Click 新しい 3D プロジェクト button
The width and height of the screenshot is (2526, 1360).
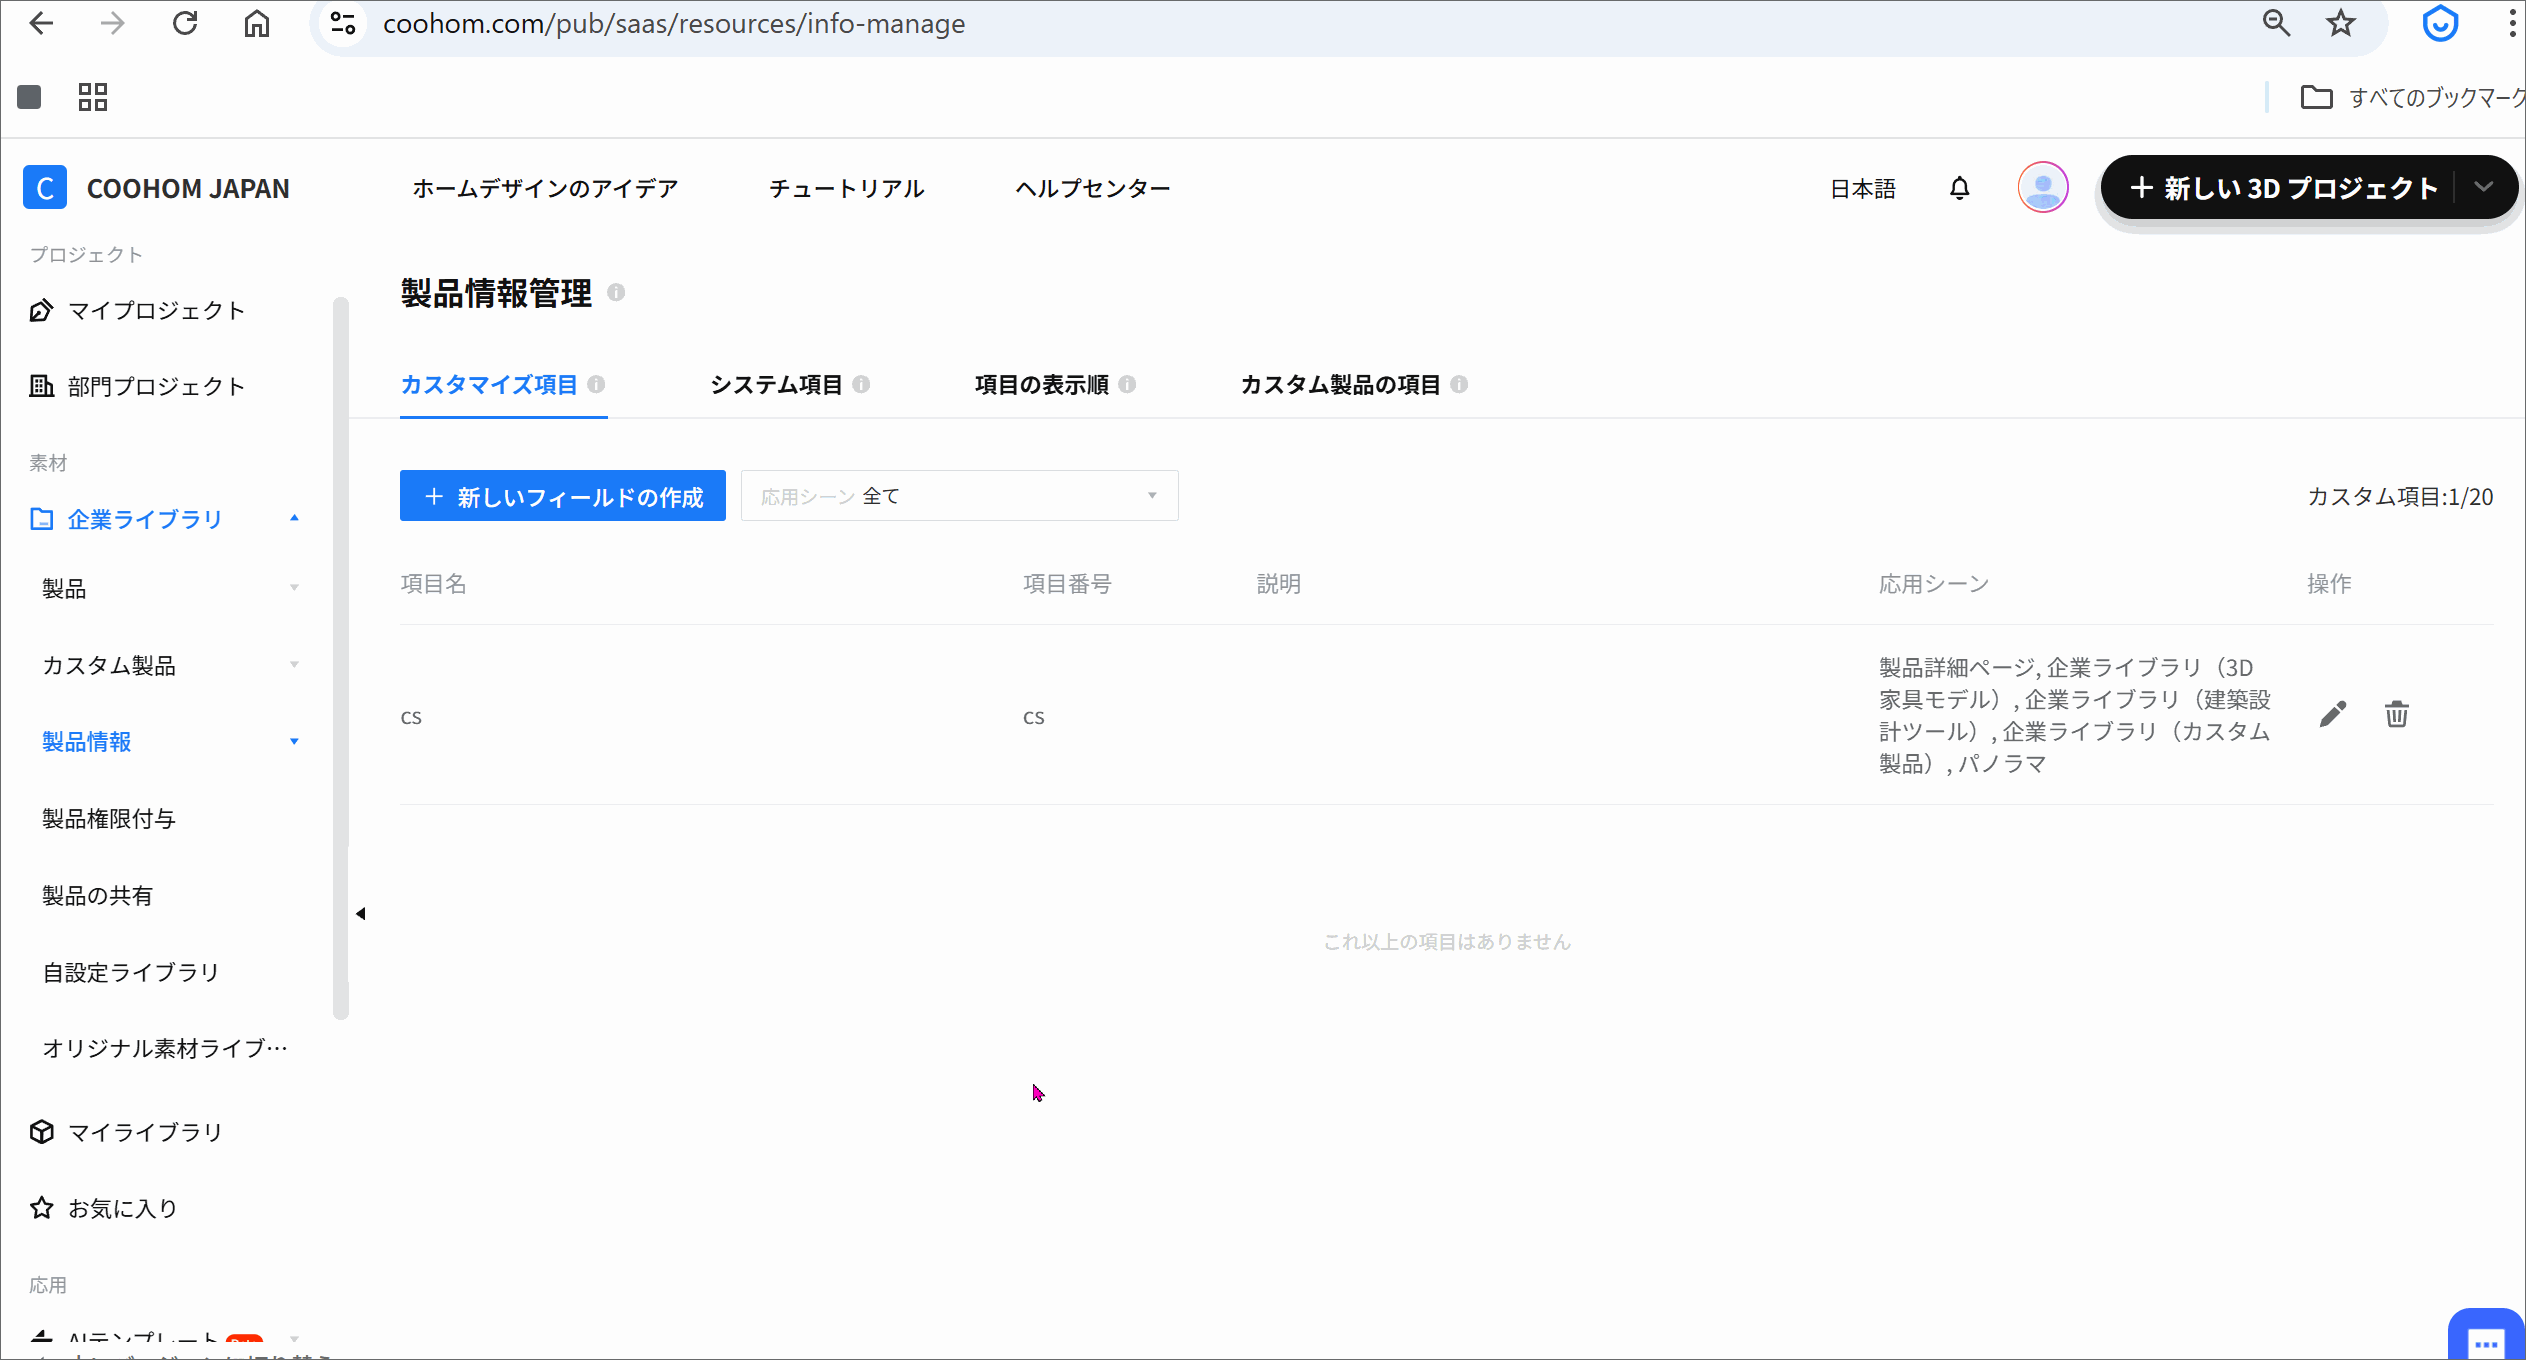[2284, 187]
